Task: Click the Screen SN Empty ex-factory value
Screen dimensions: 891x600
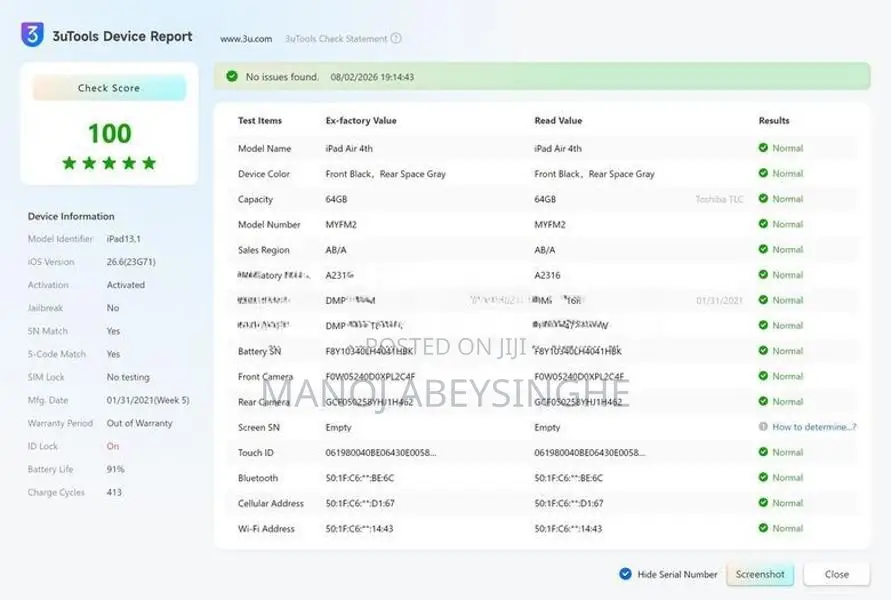Action: pos(338,427)
